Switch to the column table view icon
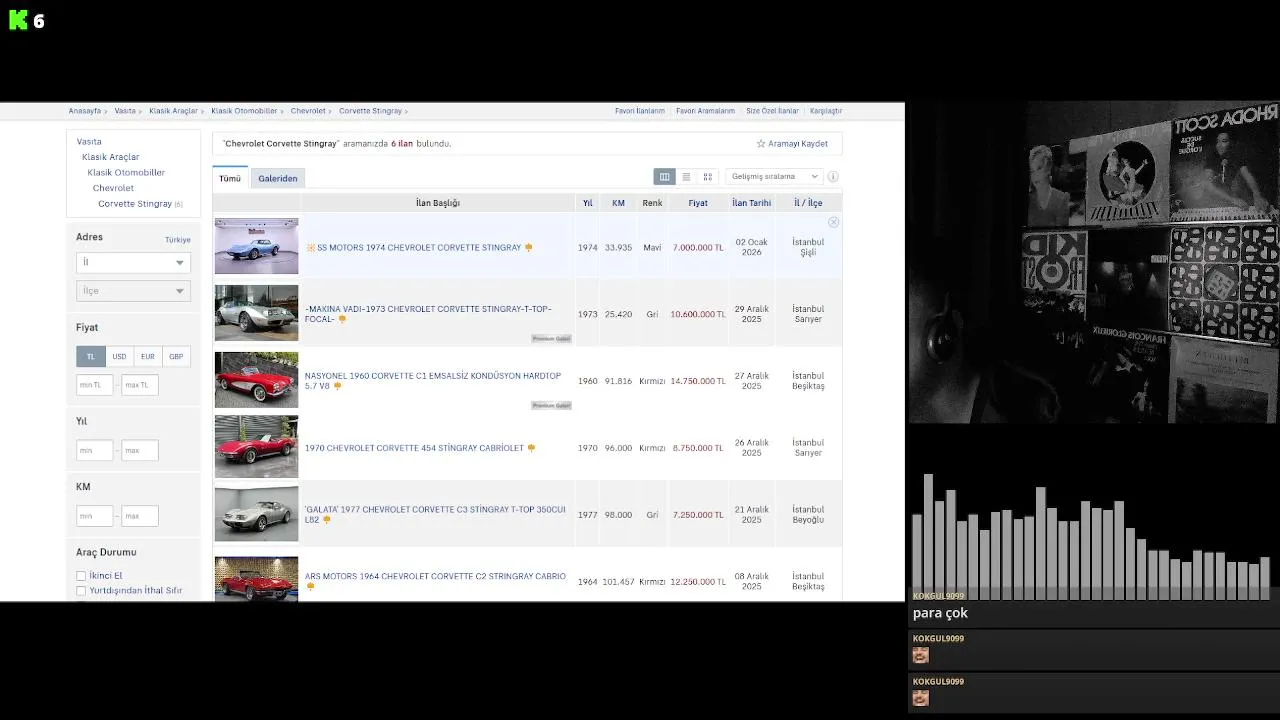 664,177
